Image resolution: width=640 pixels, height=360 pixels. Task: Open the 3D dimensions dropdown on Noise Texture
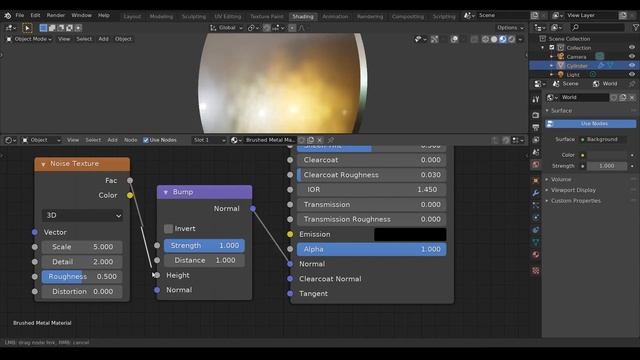tap(82, 215)
